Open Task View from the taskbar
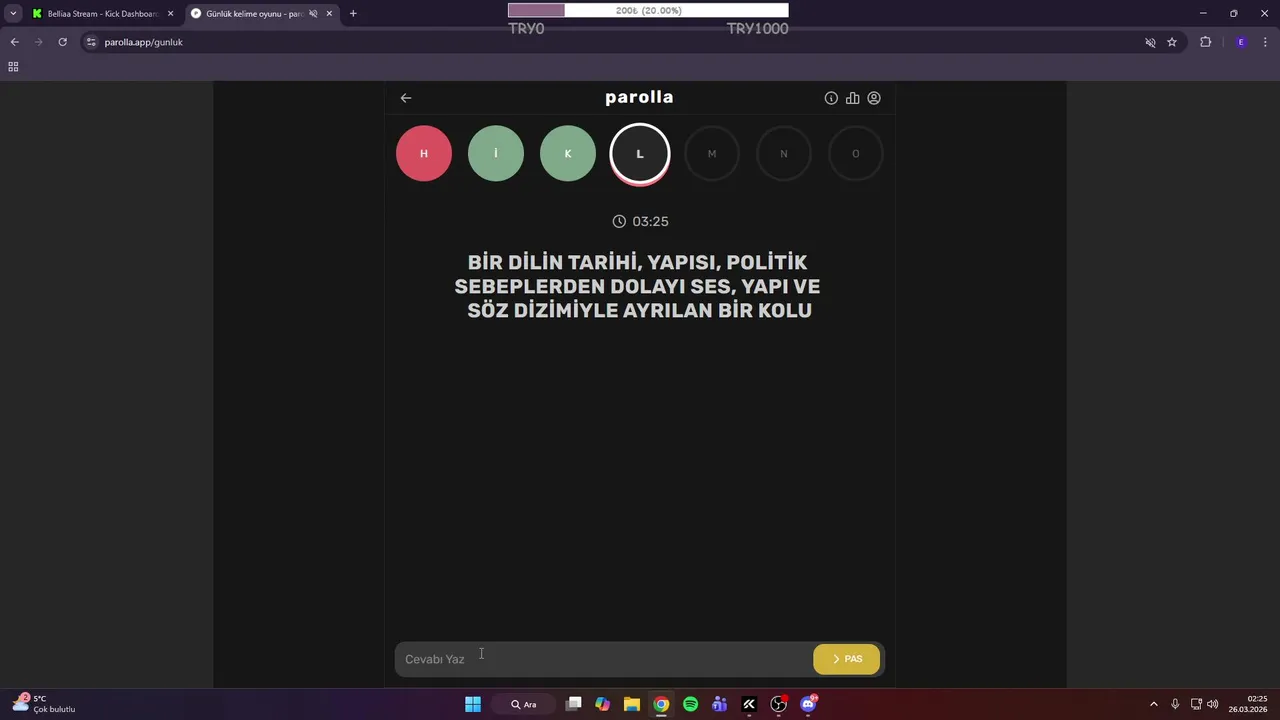Screen dimensions: 1280x720 (x=573, y=704)
